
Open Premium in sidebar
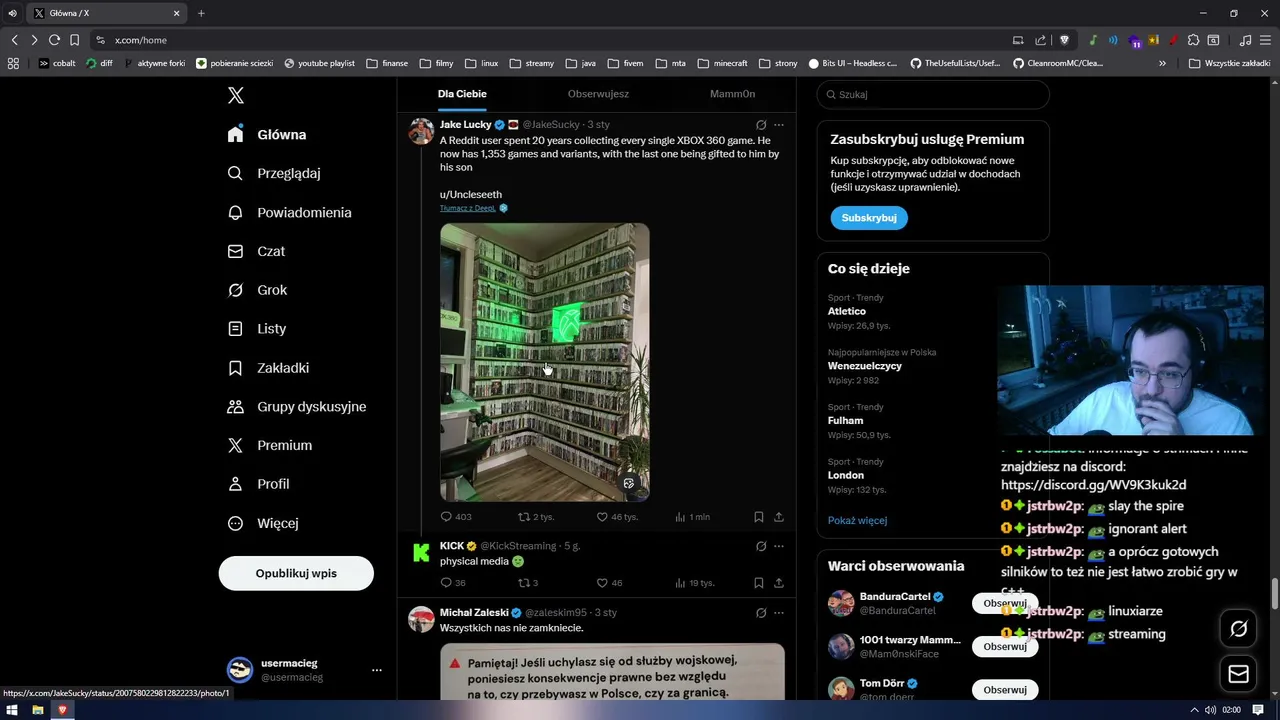(270, 445)
